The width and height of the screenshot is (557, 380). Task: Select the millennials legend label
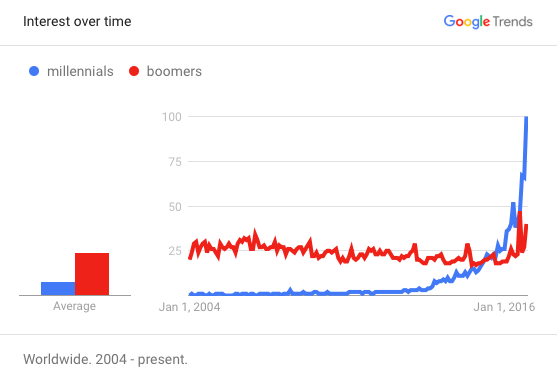point(80,71)
